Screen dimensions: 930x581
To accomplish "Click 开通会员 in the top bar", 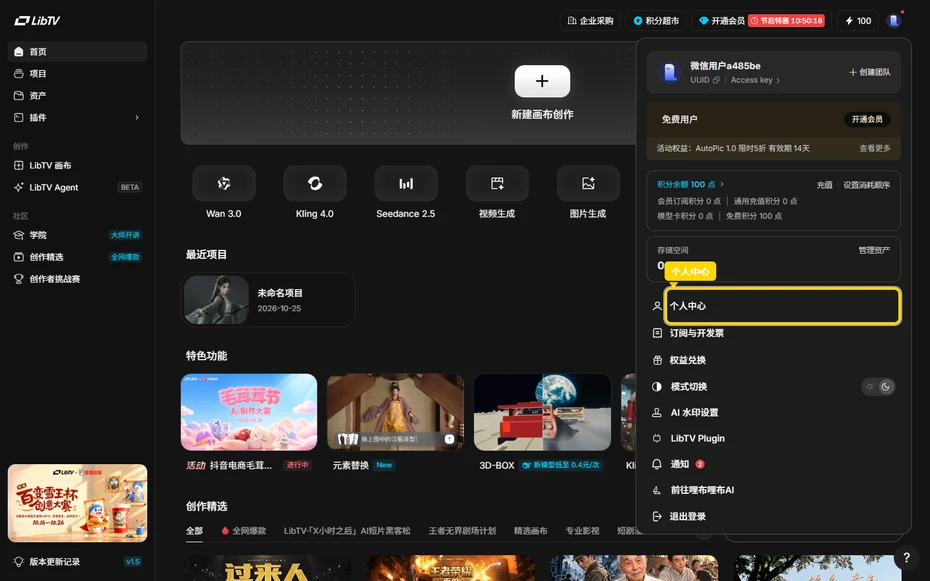I will click(721, 21).
